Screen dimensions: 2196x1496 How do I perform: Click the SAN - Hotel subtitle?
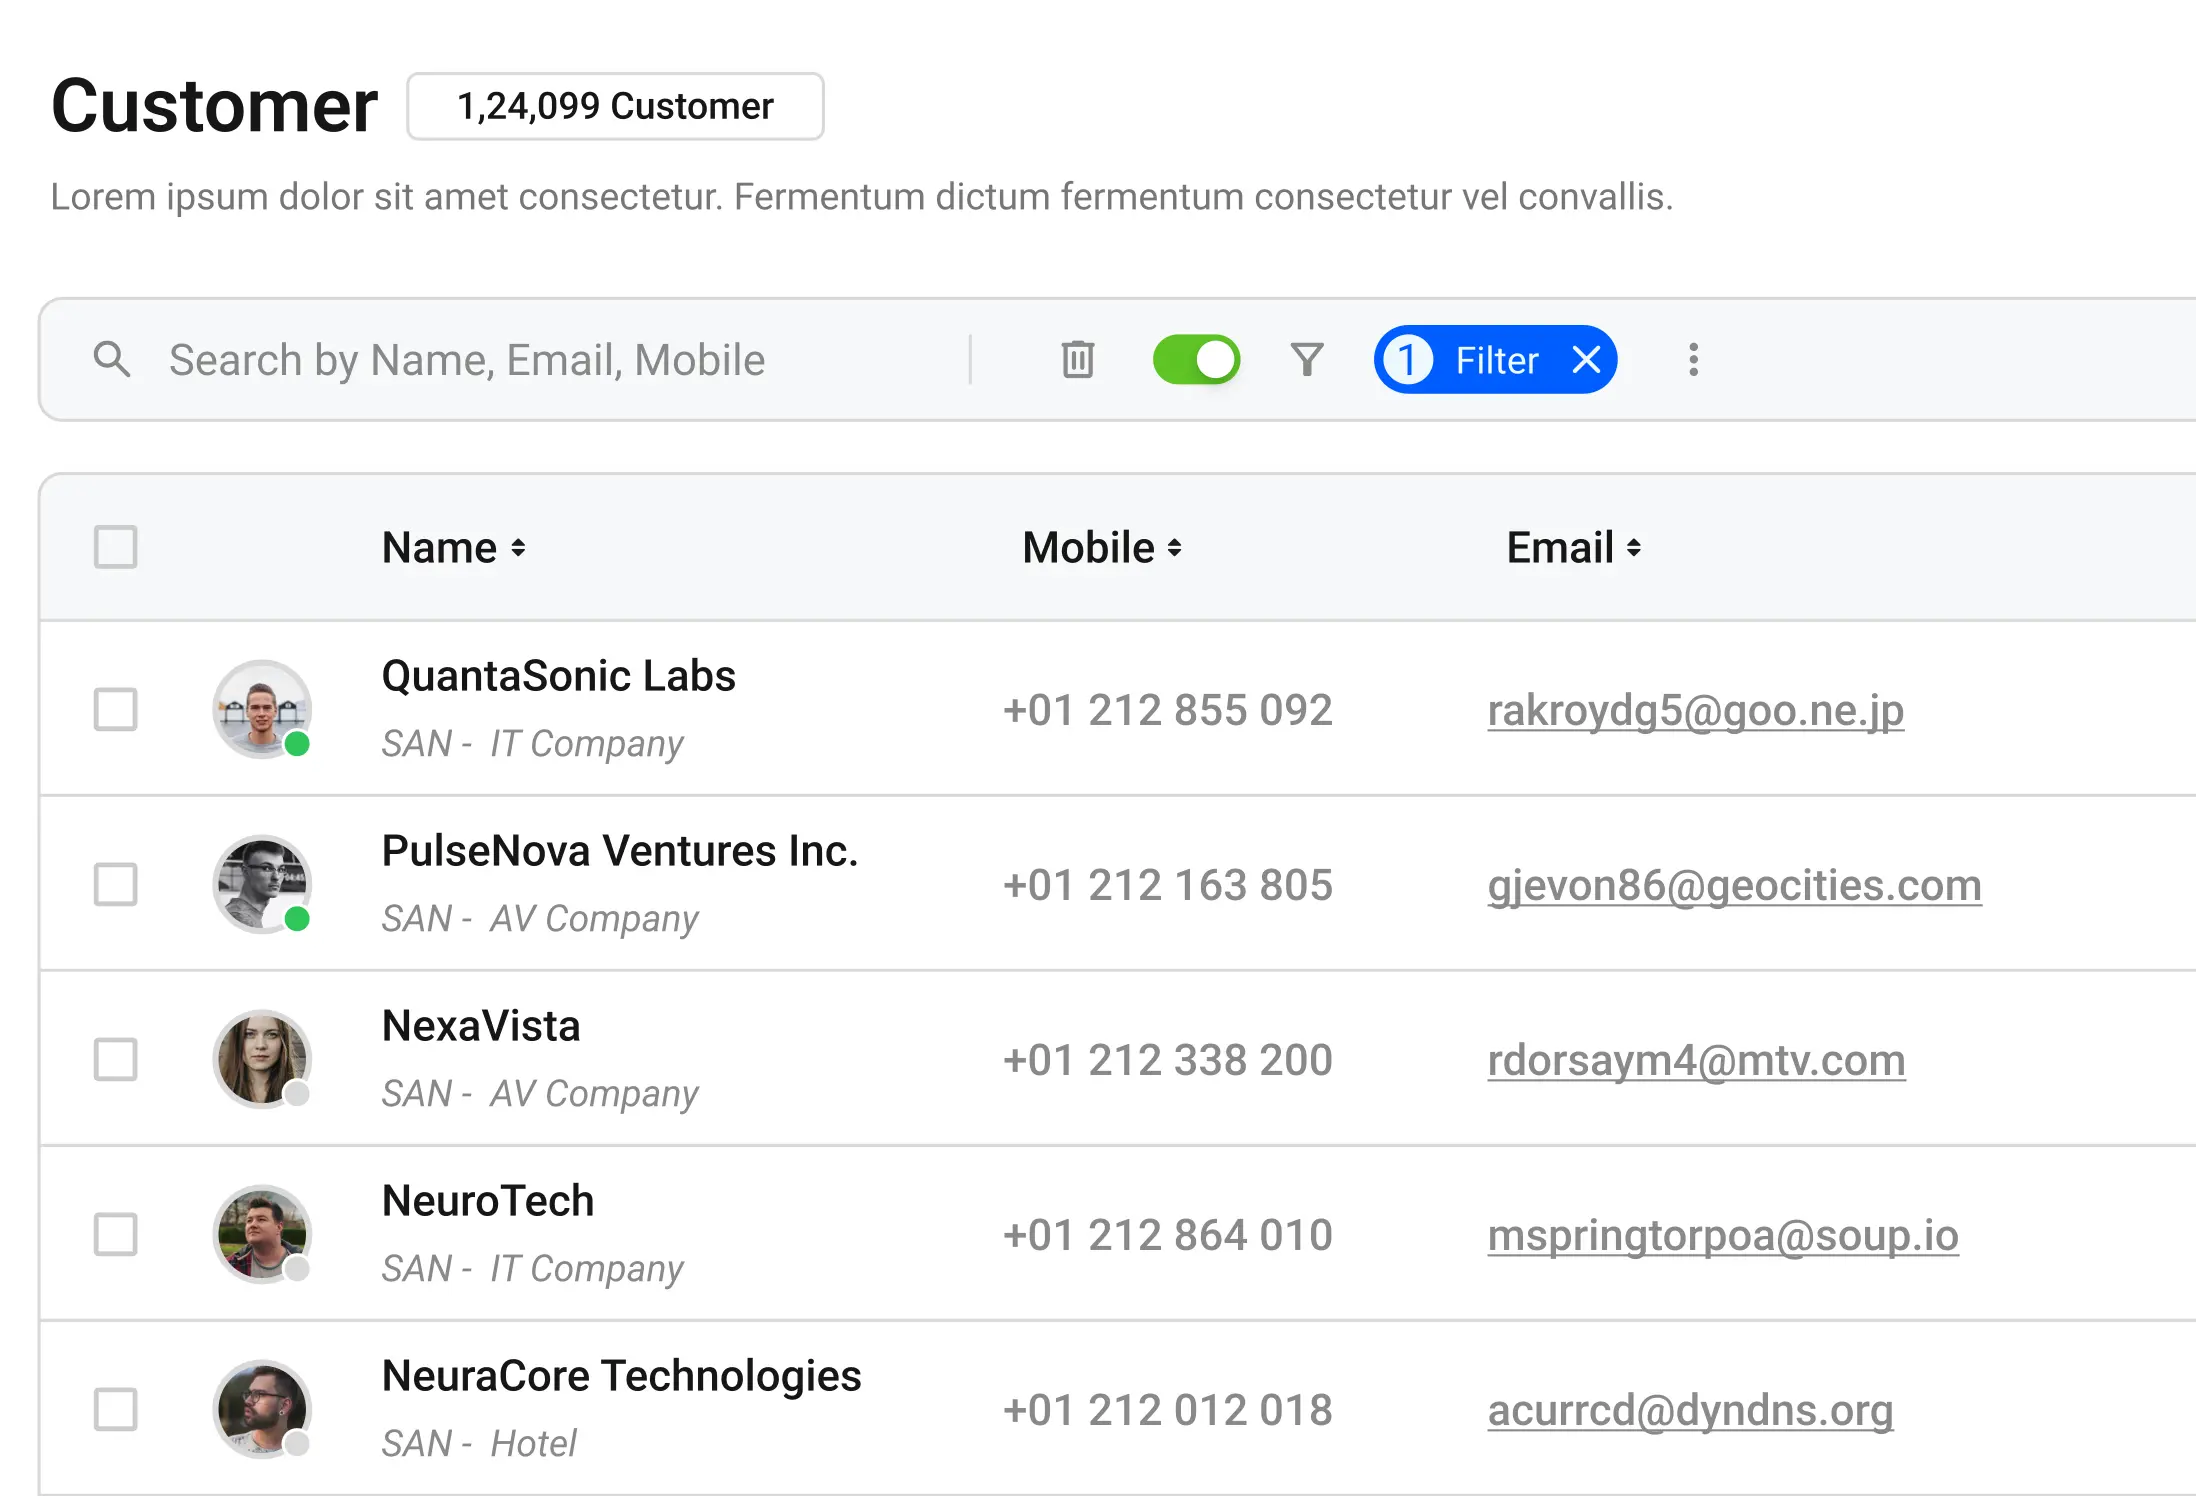click(479, 1443)
